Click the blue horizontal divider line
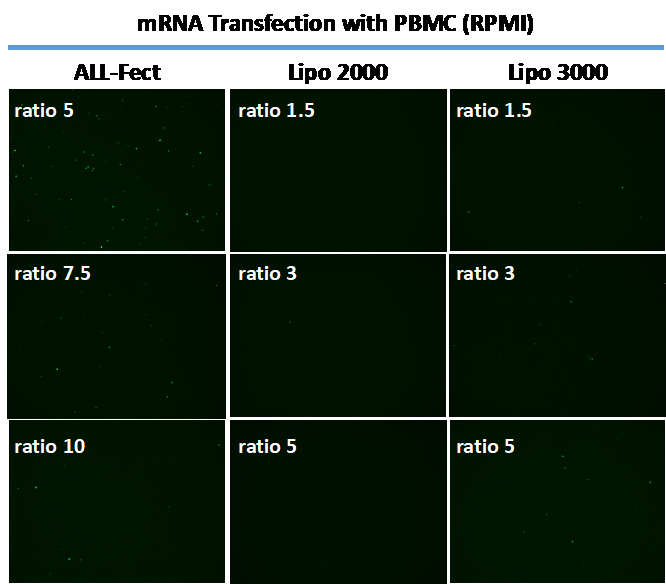Screen dimensions: 666x584 [x=335, y=47]
